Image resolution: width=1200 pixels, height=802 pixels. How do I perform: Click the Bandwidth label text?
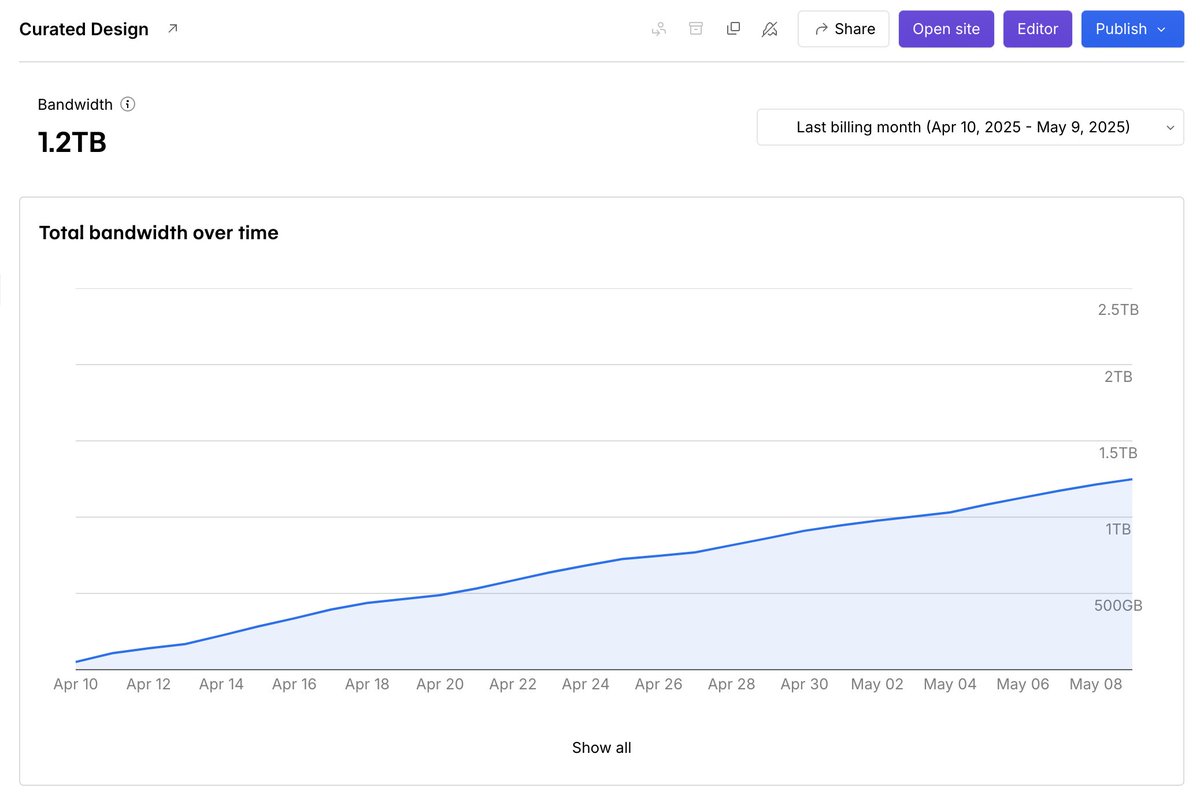[x=75, y=104]
